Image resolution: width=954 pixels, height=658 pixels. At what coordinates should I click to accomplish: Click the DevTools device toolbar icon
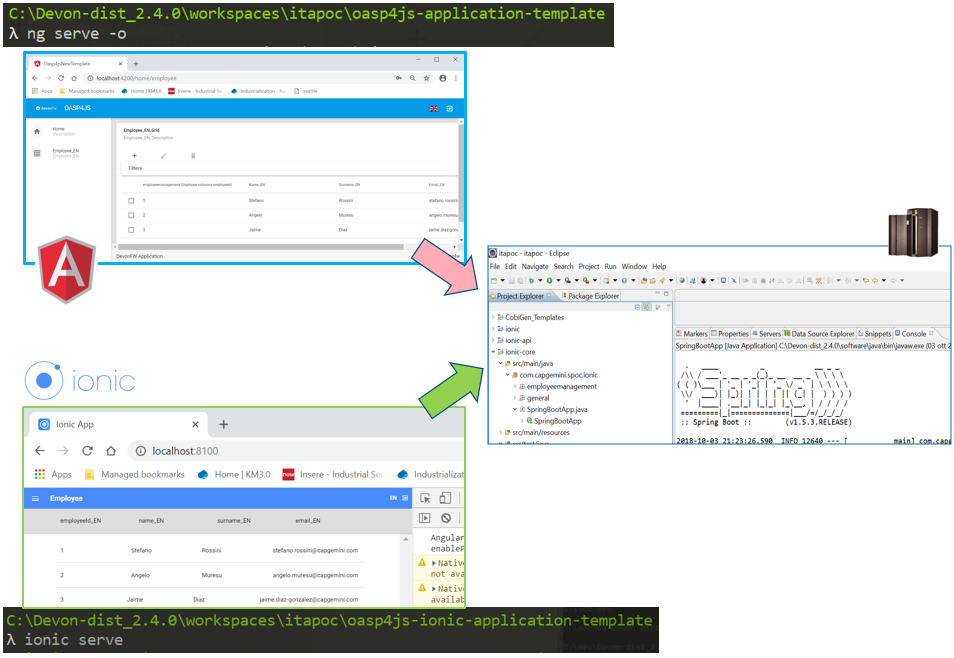pyautogui.click(x=445, y=498)
